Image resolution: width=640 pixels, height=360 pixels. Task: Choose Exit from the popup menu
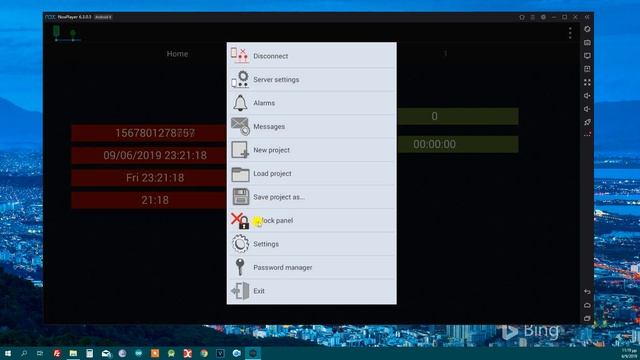(311, 291)
